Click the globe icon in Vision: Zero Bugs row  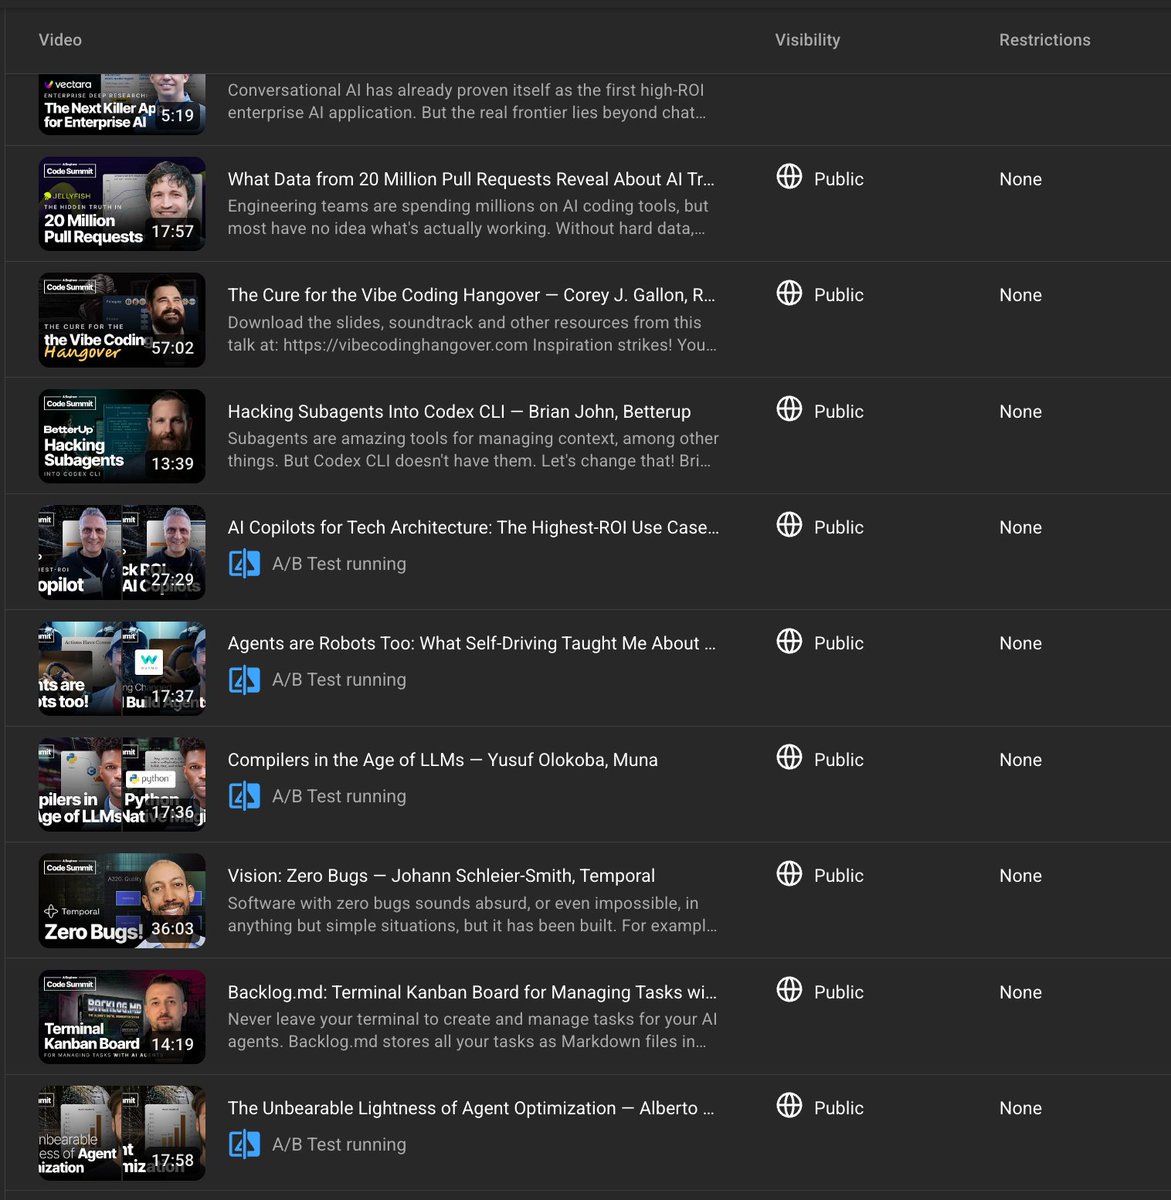(x=789, y=873)
